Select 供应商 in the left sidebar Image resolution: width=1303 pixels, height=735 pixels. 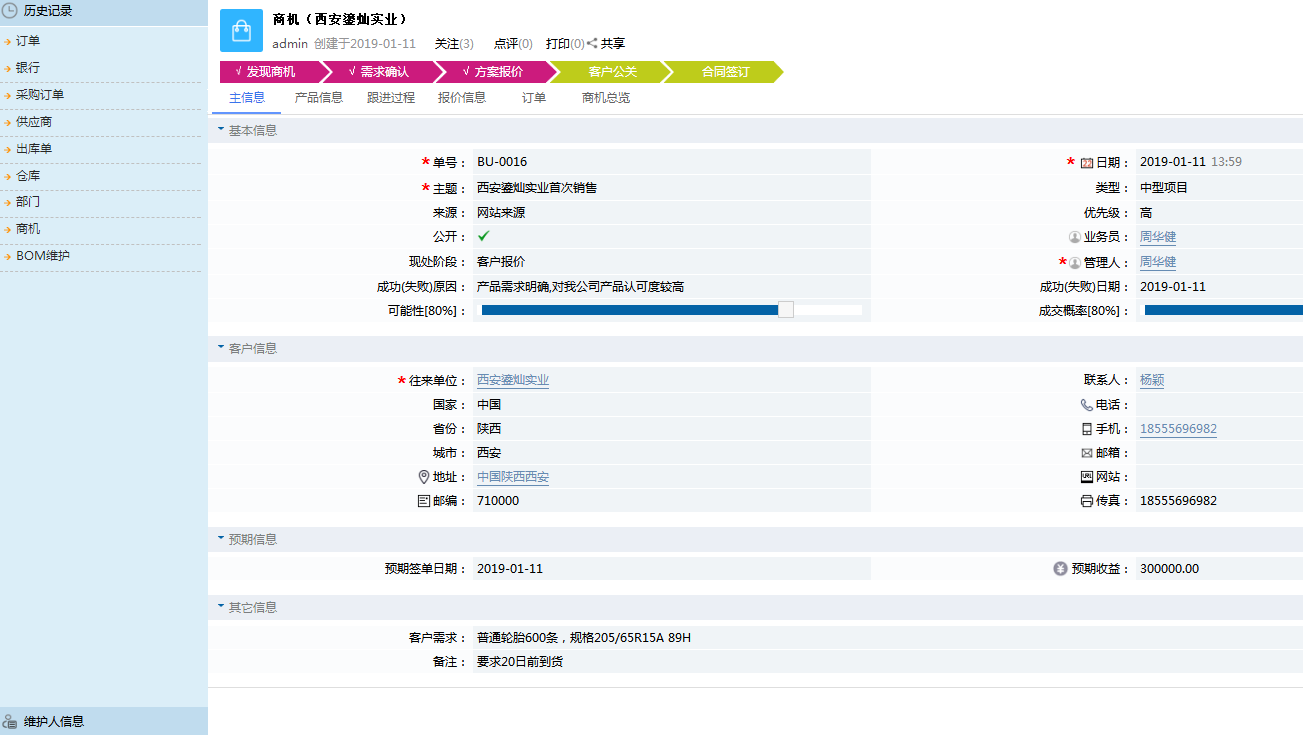point(35,121)
